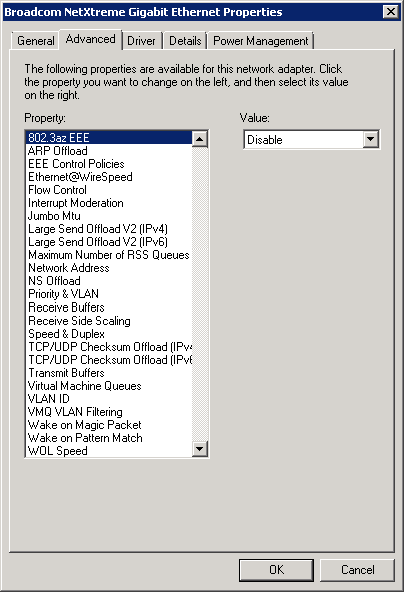Select Ethernet@WireSpeed property
The width and height of the screenshot is (404, 592).
click(109, 177)
